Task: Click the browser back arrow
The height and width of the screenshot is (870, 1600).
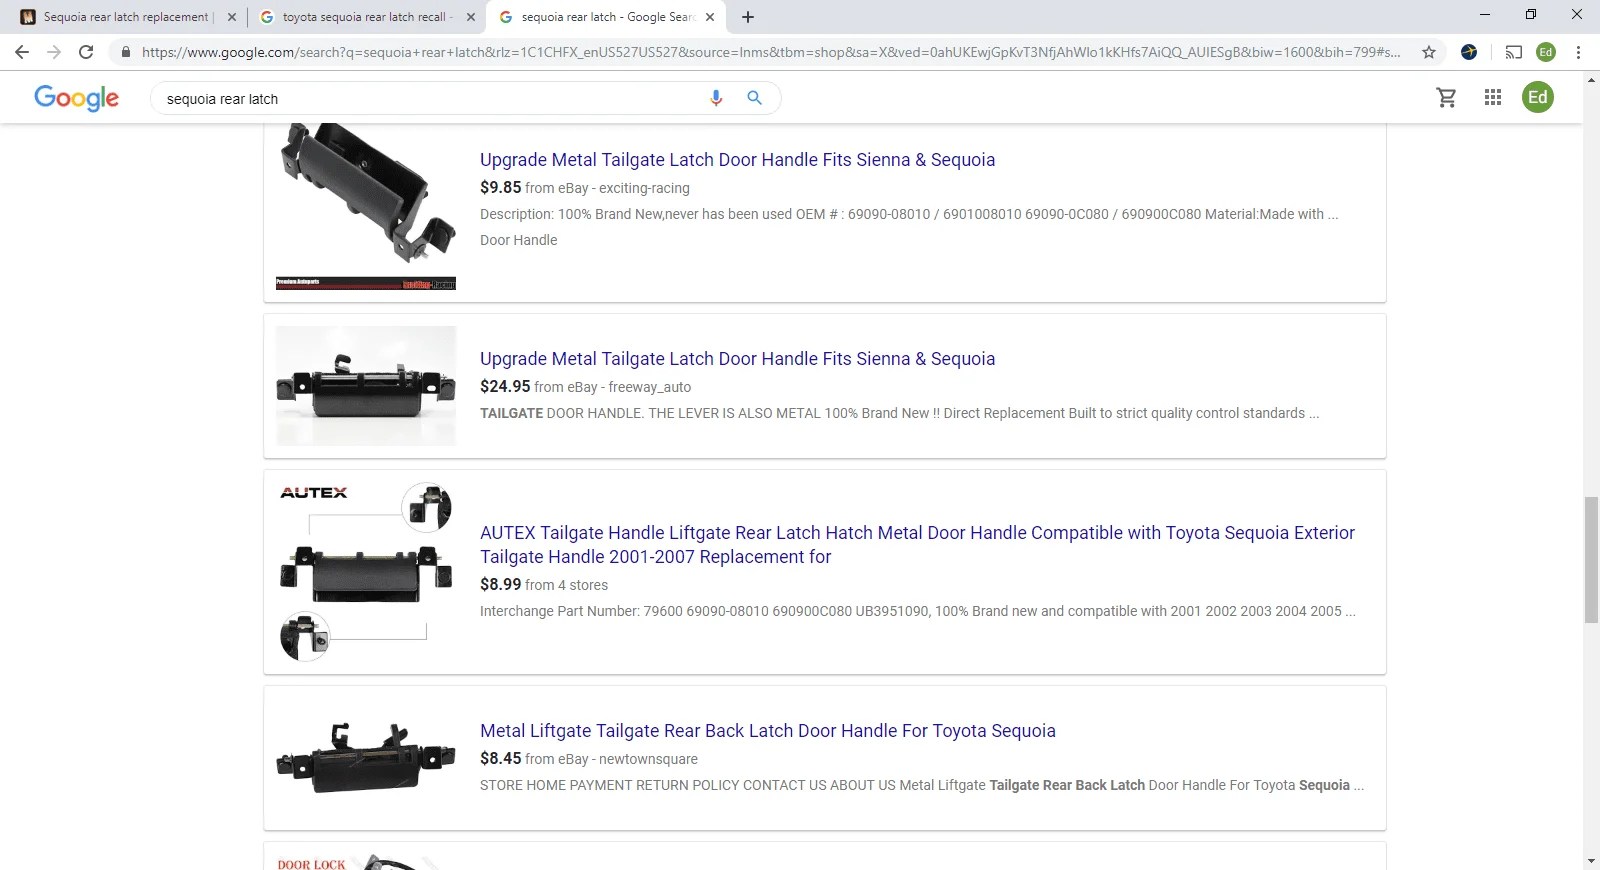Action: tap(22, 52)
